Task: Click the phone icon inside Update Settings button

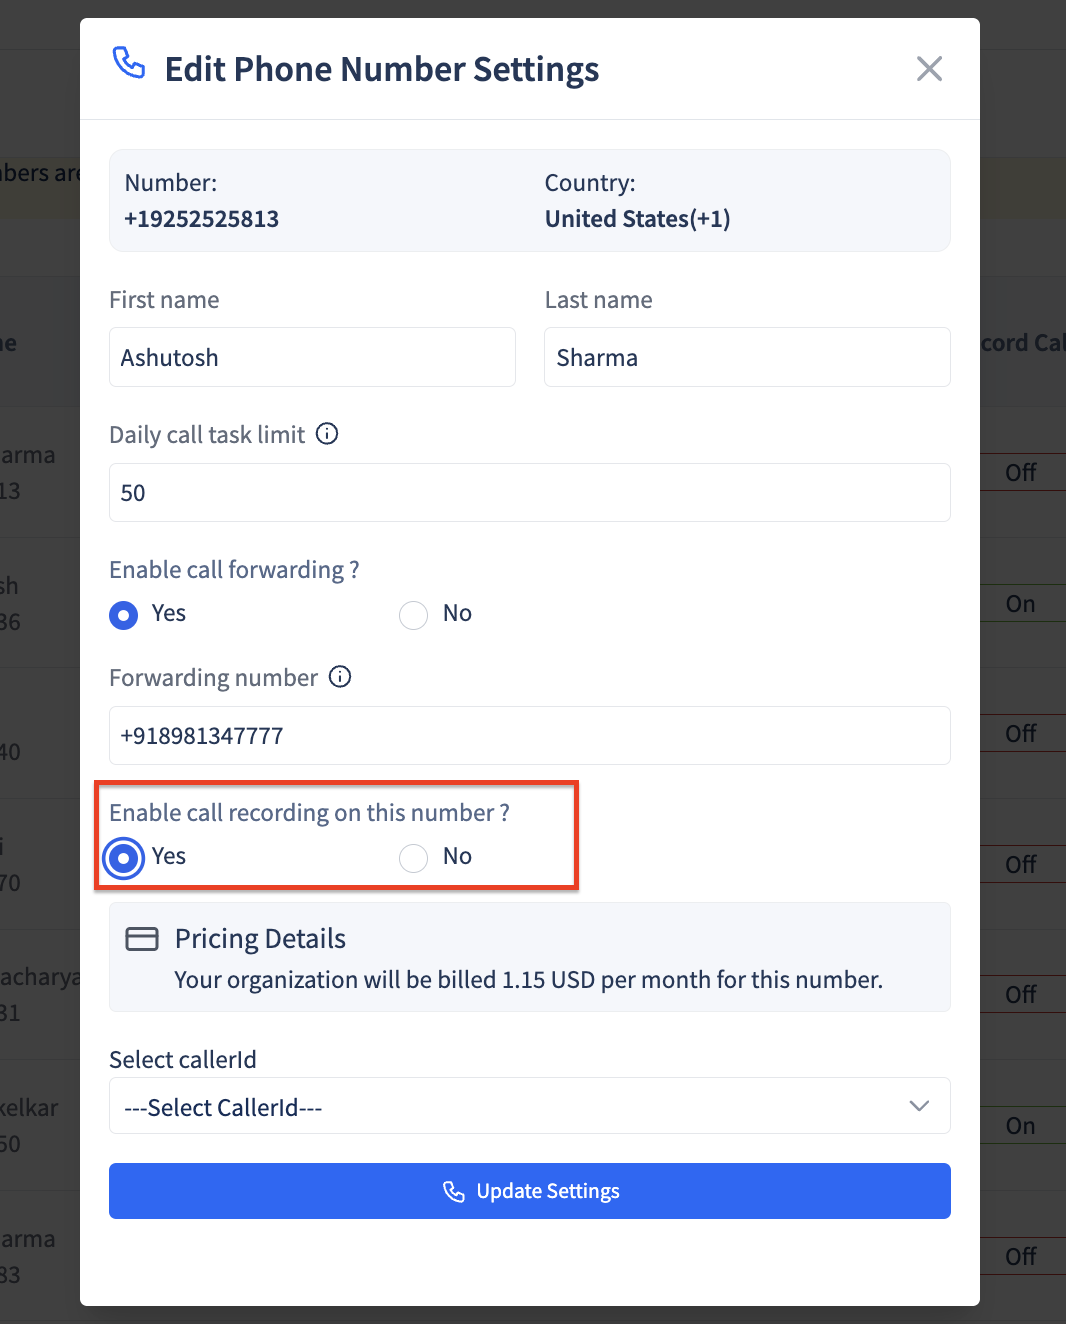Action: [454, 1191]
